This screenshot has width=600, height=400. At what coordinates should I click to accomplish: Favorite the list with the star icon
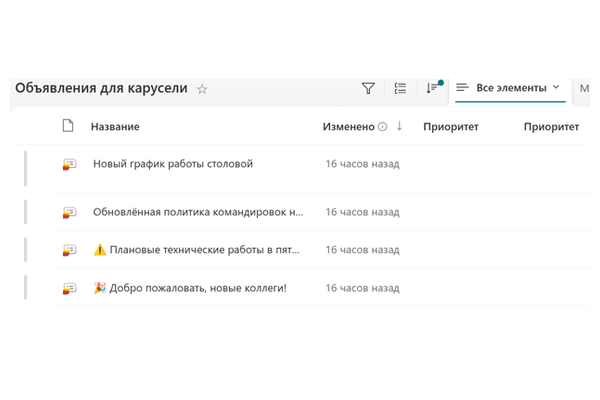[x=202, y=89]
